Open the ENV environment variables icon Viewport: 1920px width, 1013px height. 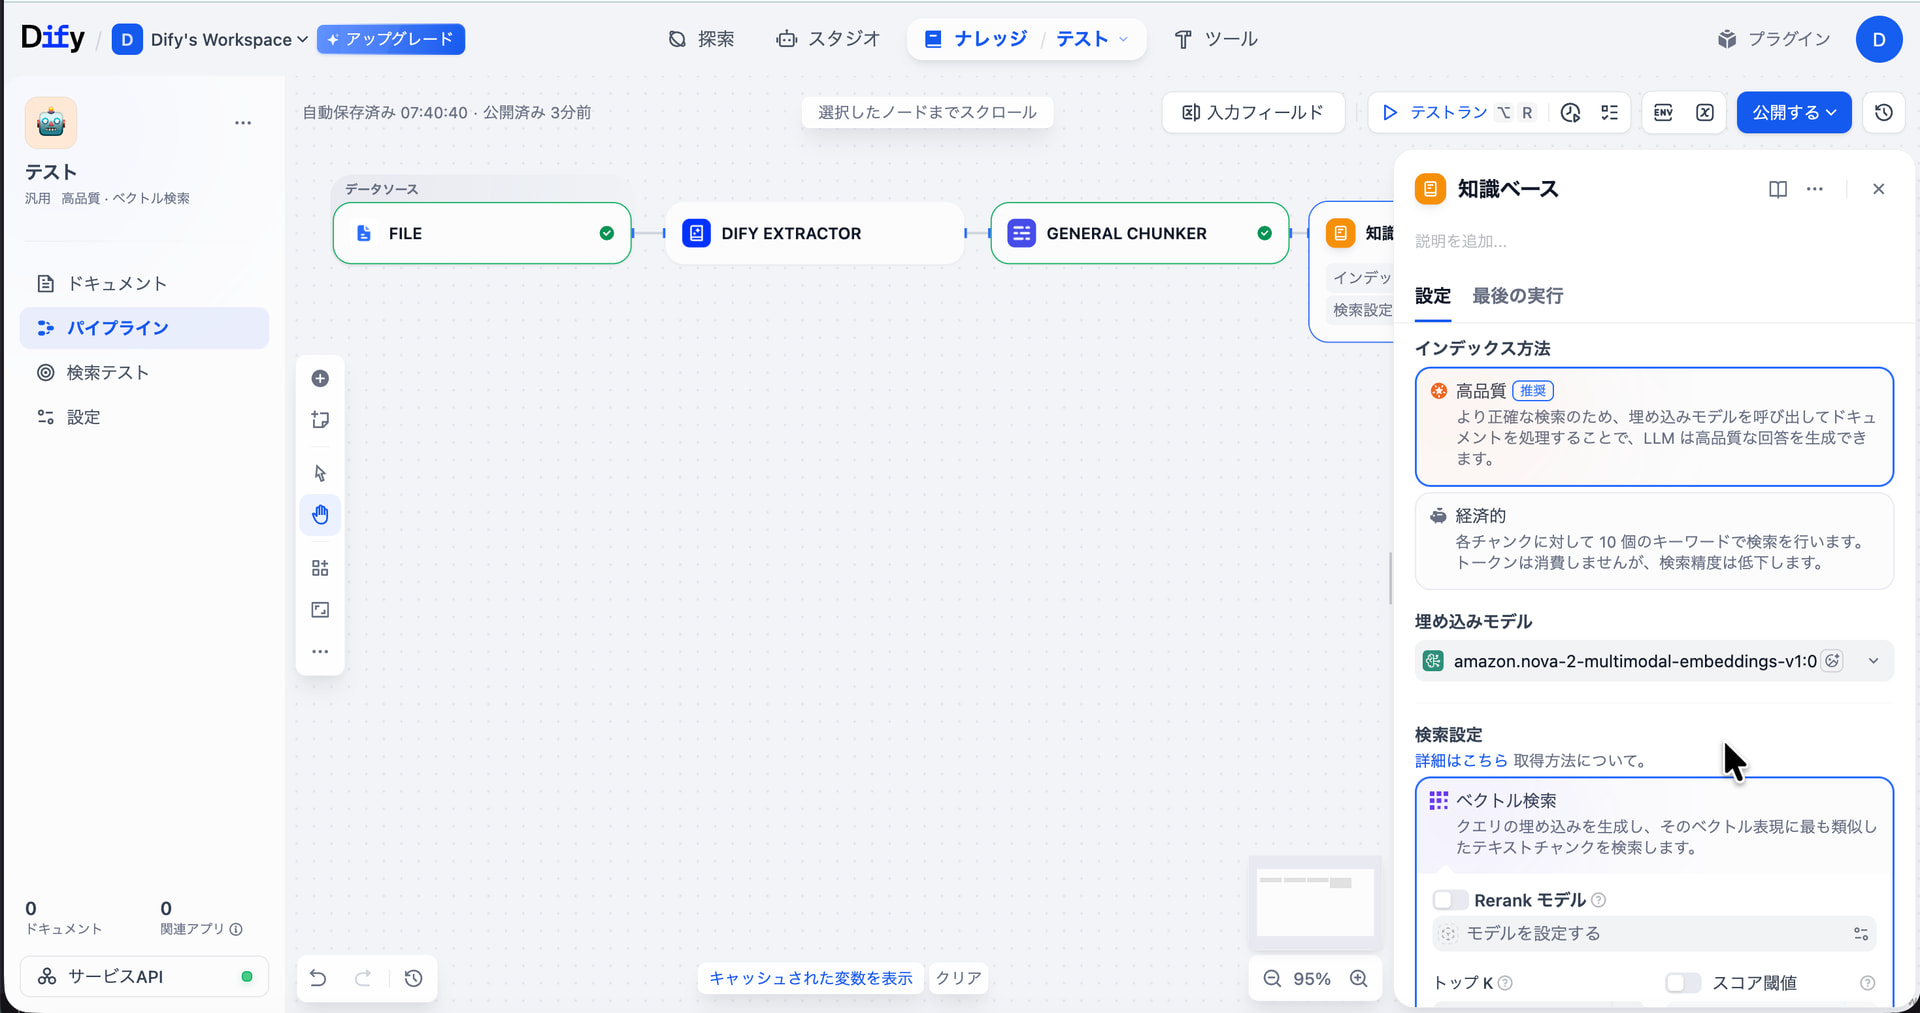(x=1664, y=112)
